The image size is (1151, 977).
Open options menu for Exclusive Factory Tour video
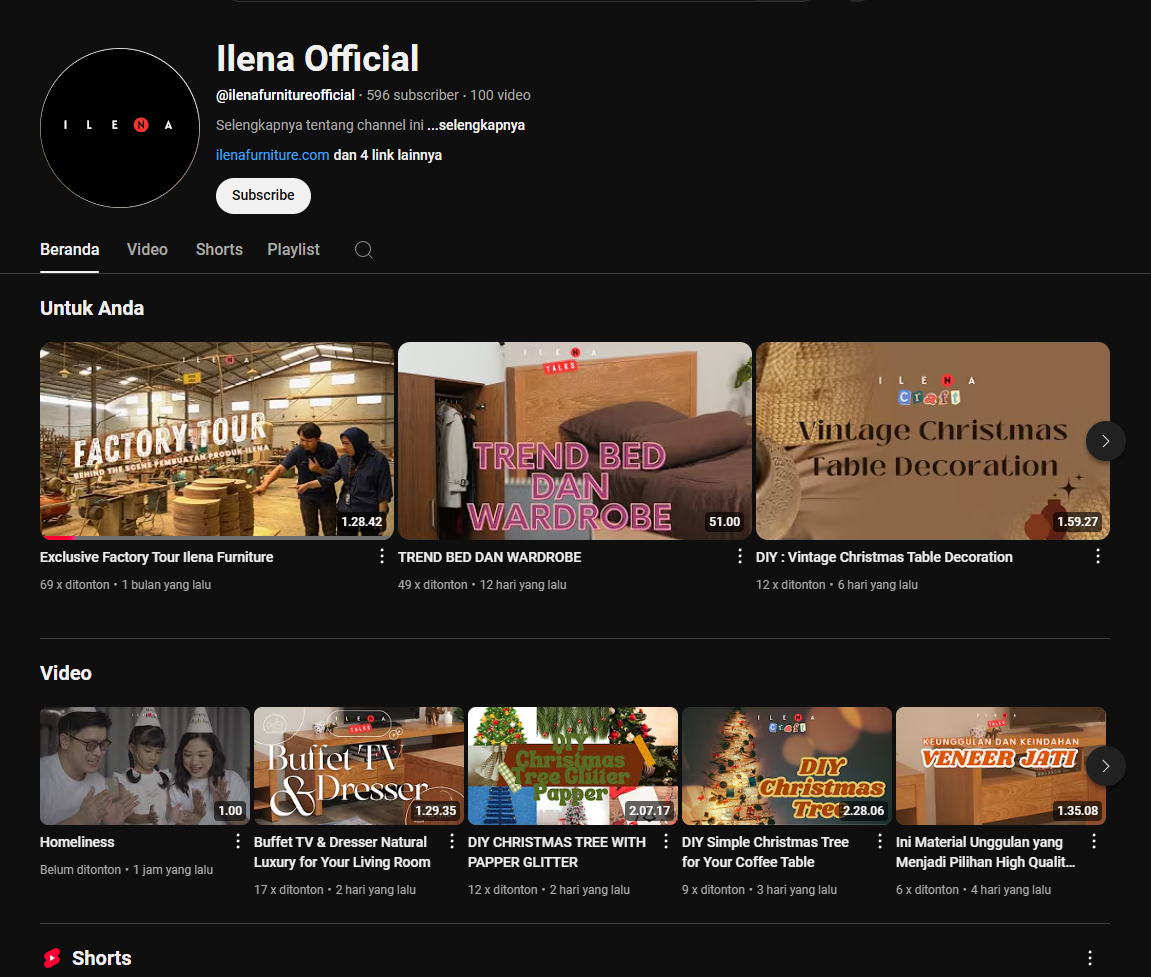click(x=382, y=557)
